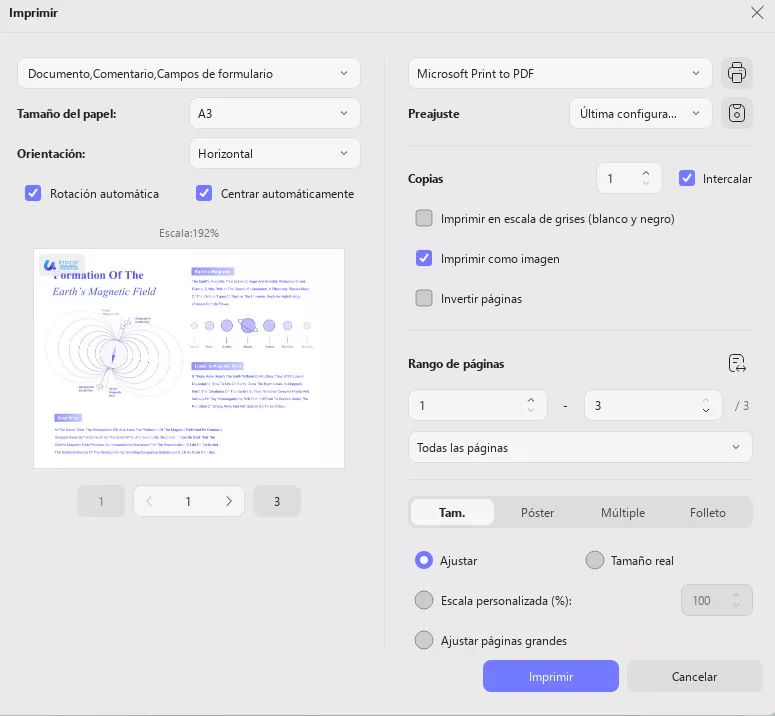Go to next preview page arrow
Viewport: 775px width, 716px height.
coord(228,502)
